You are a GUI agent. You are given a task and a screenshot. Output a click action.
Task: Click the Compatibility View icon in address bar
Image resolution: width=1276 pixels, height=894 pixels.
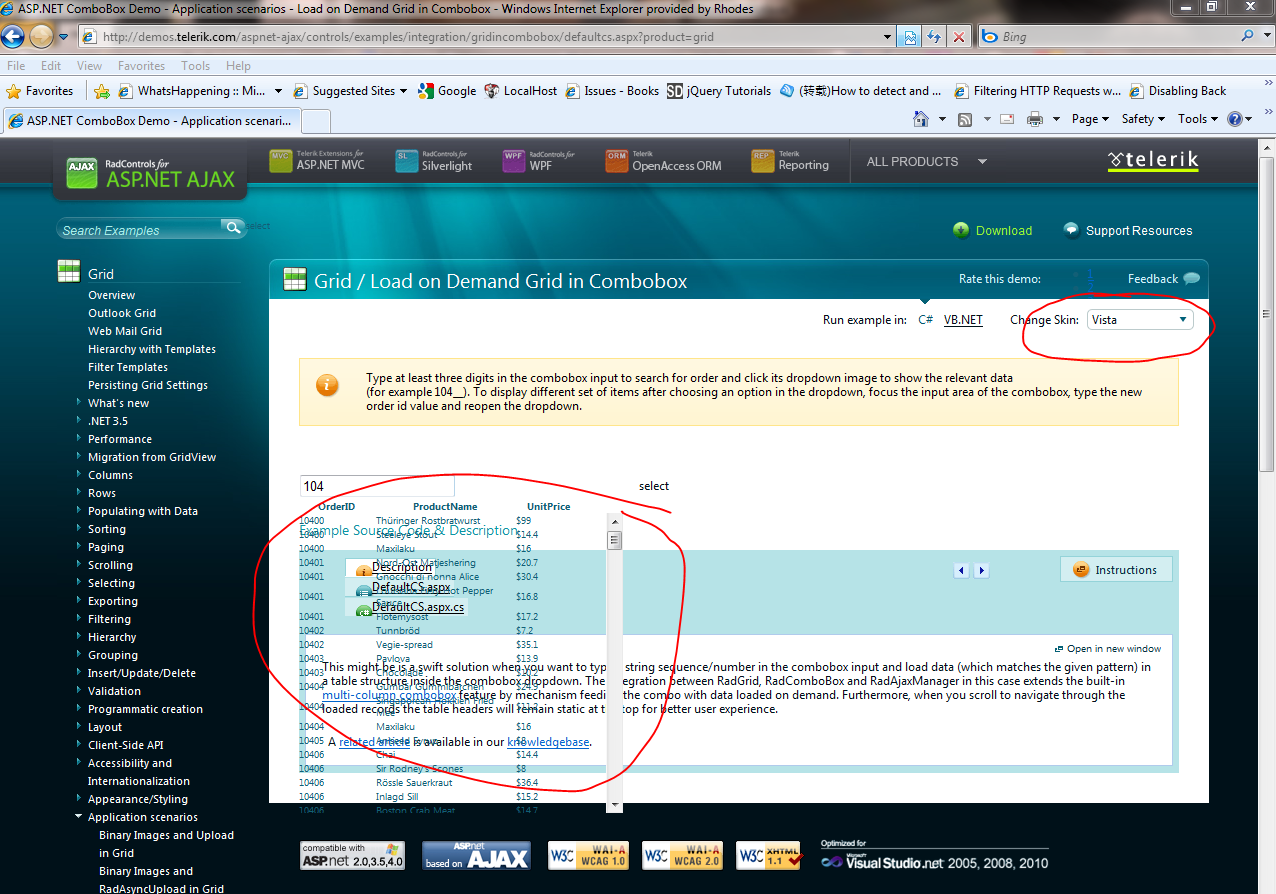tap(910, 37)
